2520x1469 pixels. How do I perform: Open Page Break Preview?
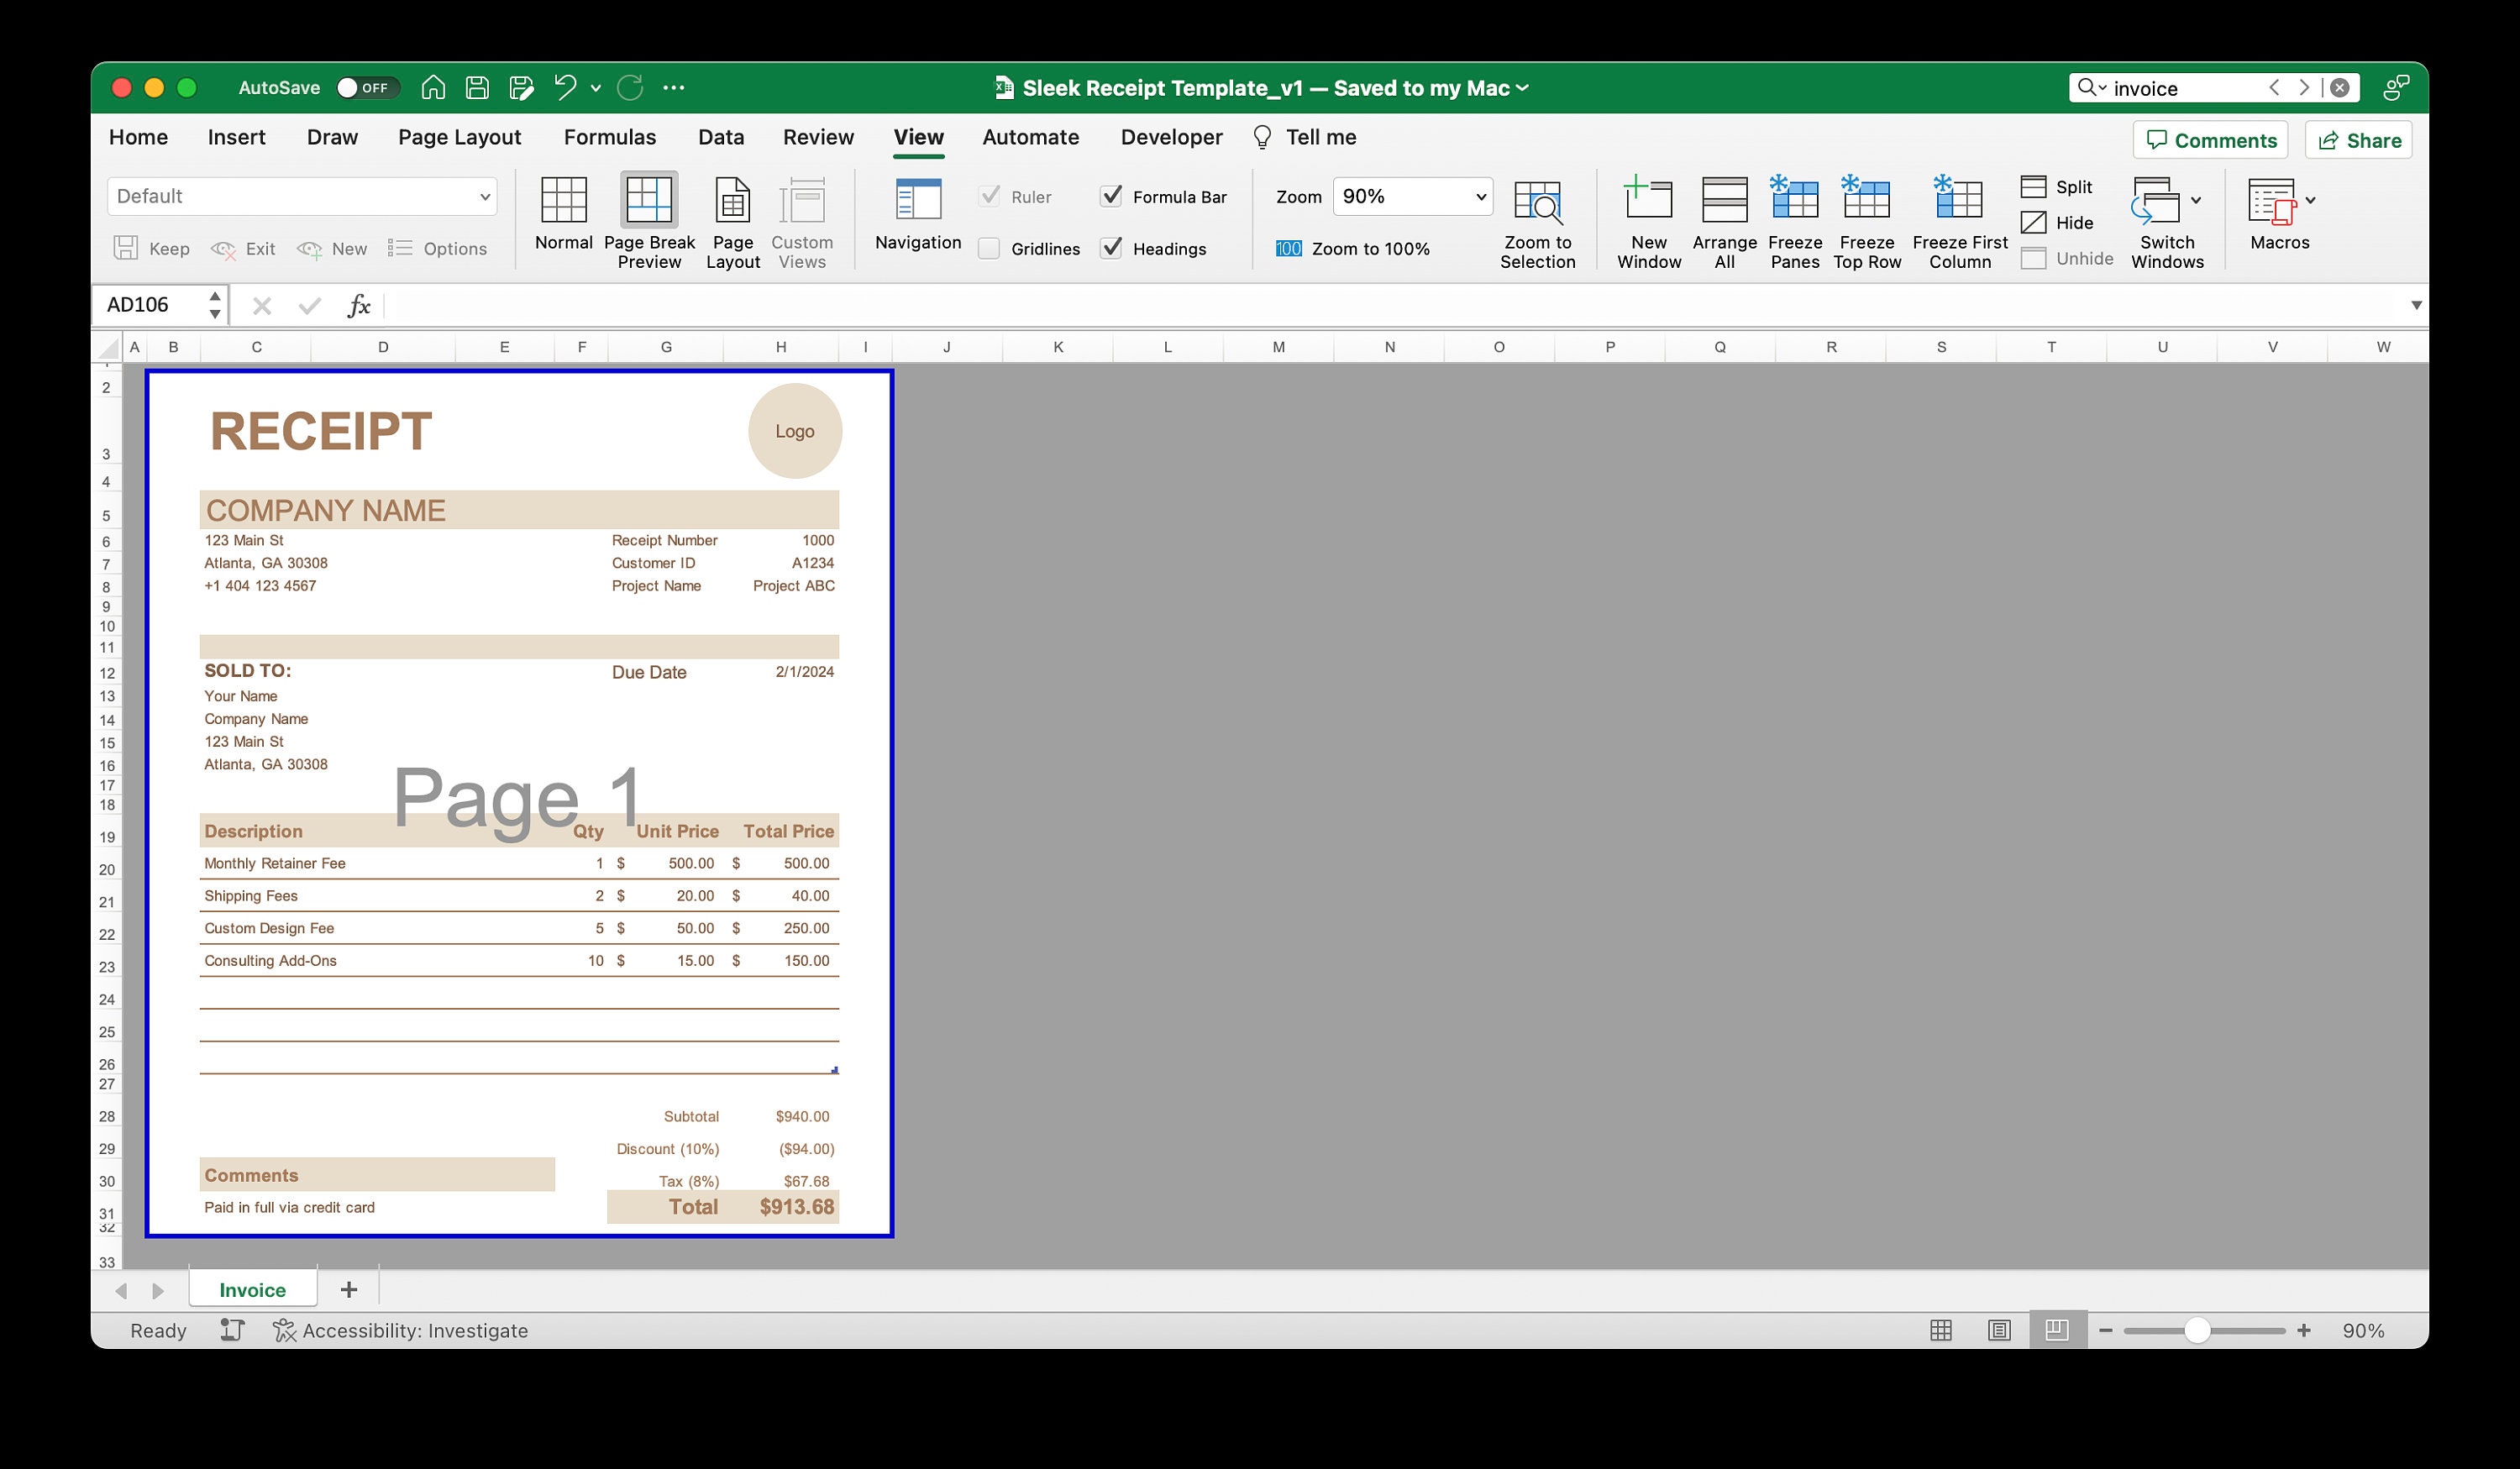[648, 218]
